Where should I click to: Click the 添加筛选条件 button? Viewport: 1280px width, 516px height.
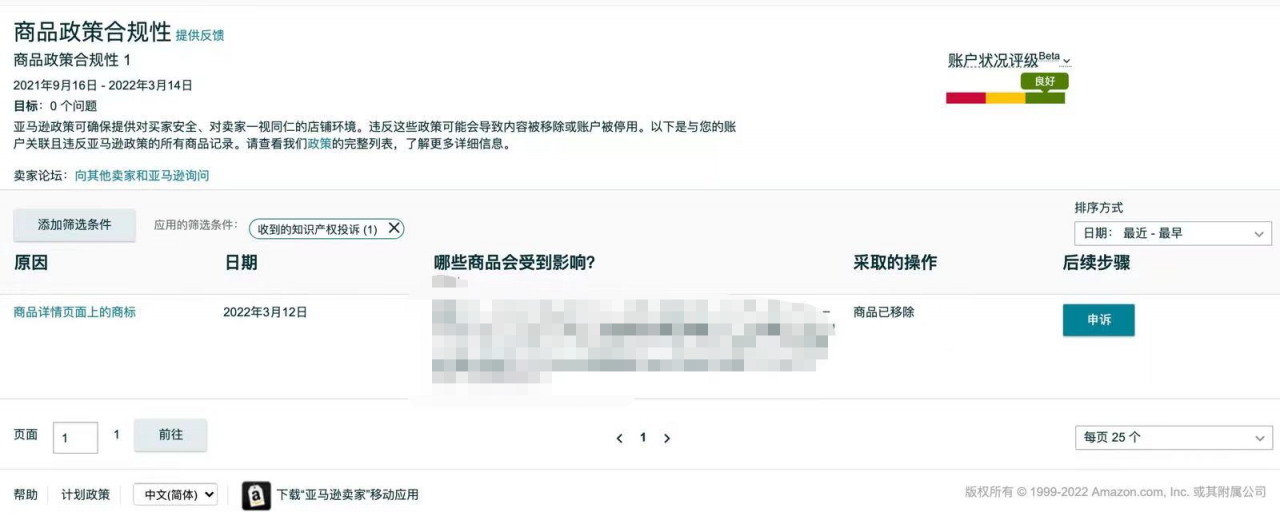[74, 225]
